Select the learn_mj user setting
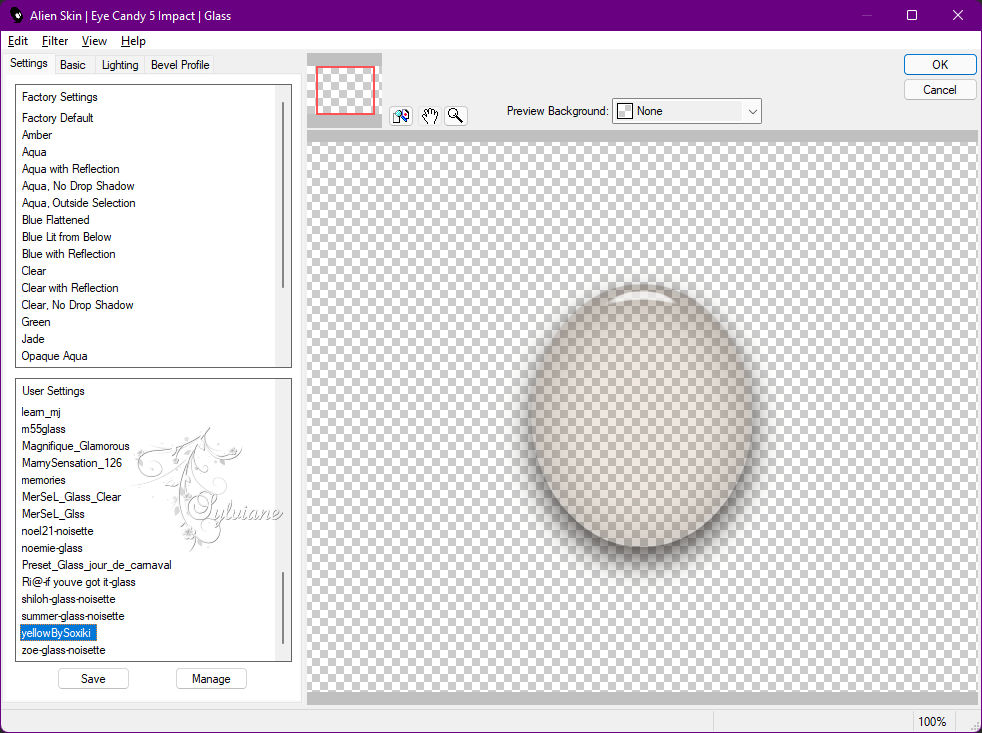The image size is (982, 733). click(41, 412)
